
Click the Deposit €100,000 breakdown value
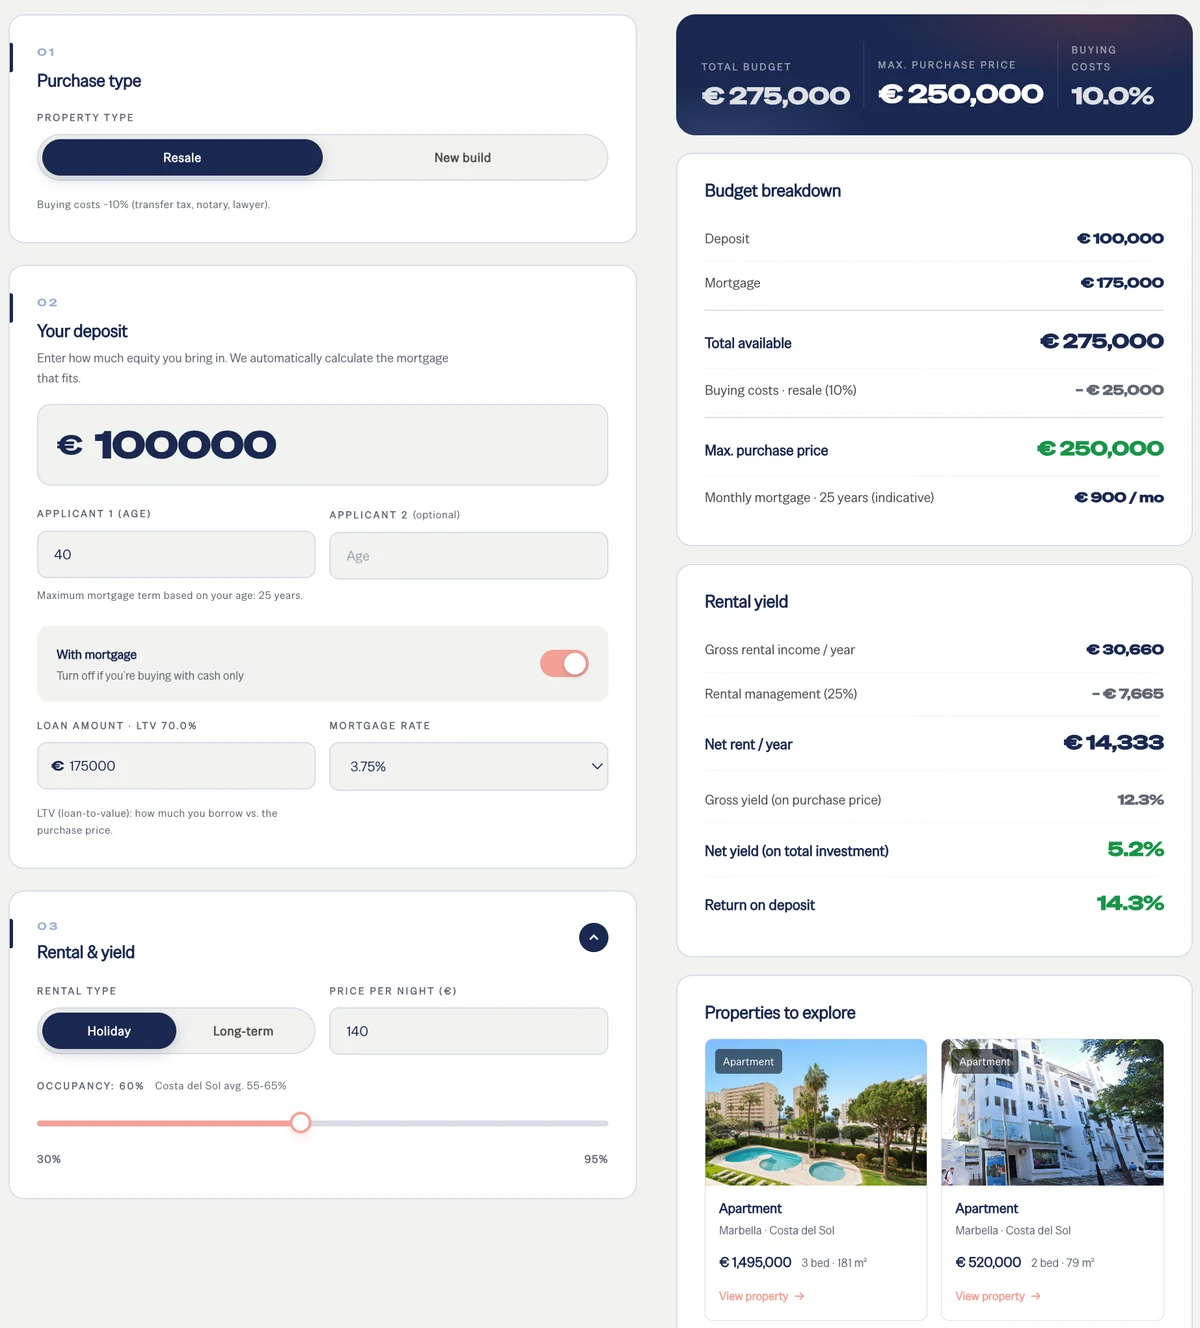tap(1120, 239)
